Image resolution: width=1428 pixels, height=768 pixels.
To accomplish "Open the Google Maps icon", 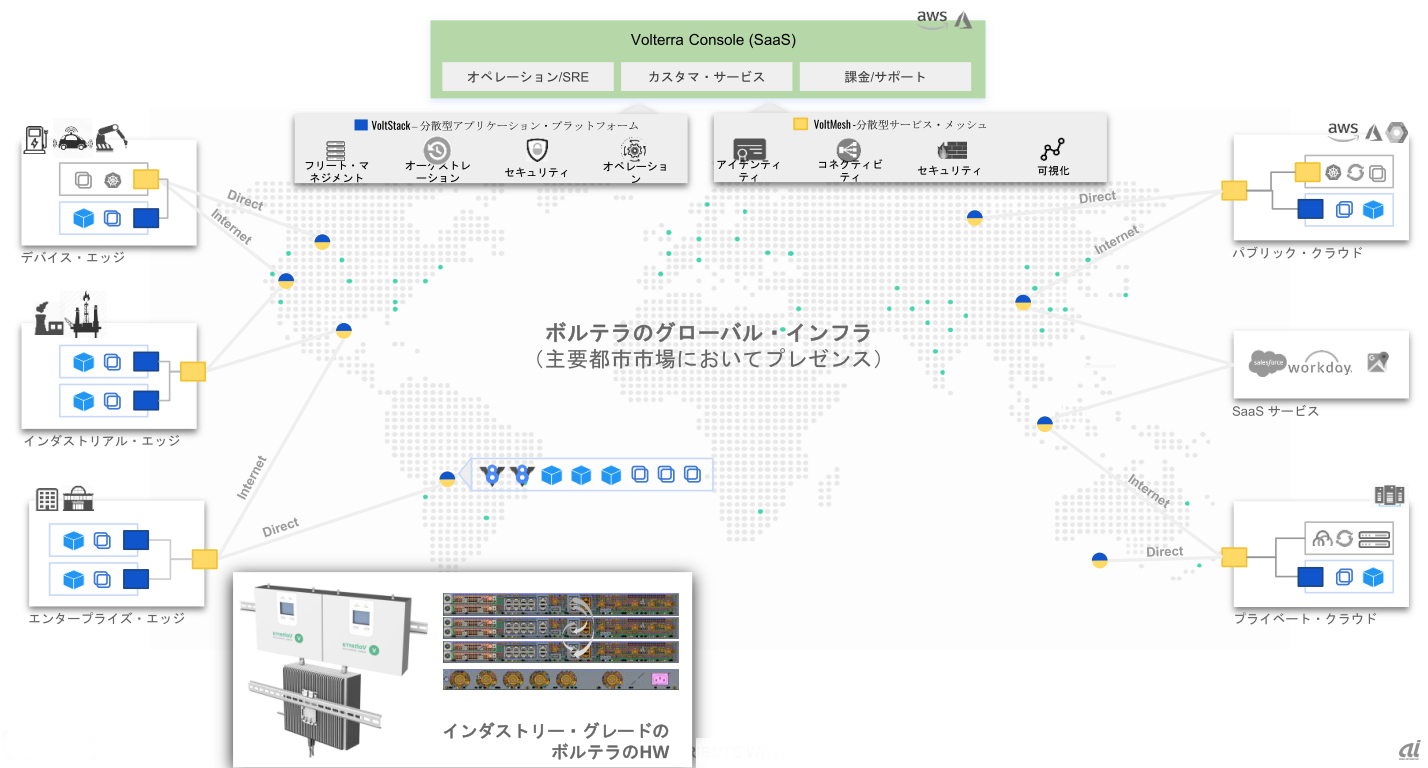I will pos(1378,362).
